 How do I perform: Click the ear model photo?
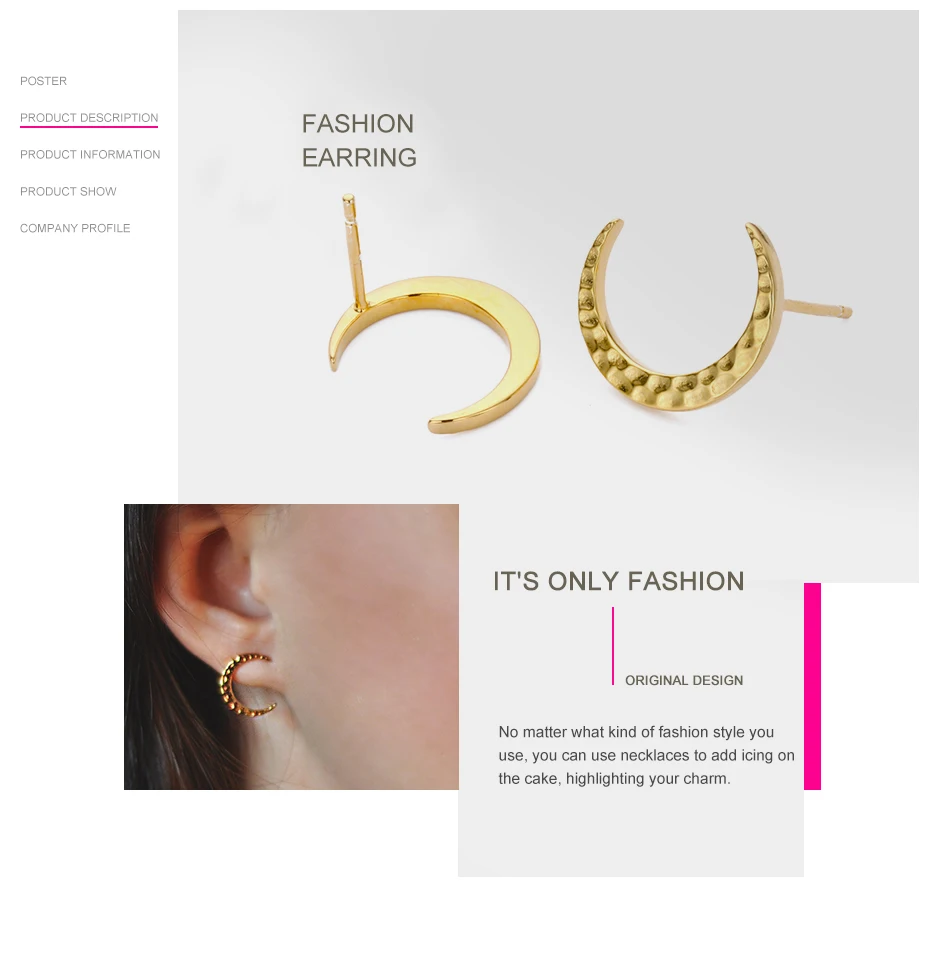pos(291,647)
